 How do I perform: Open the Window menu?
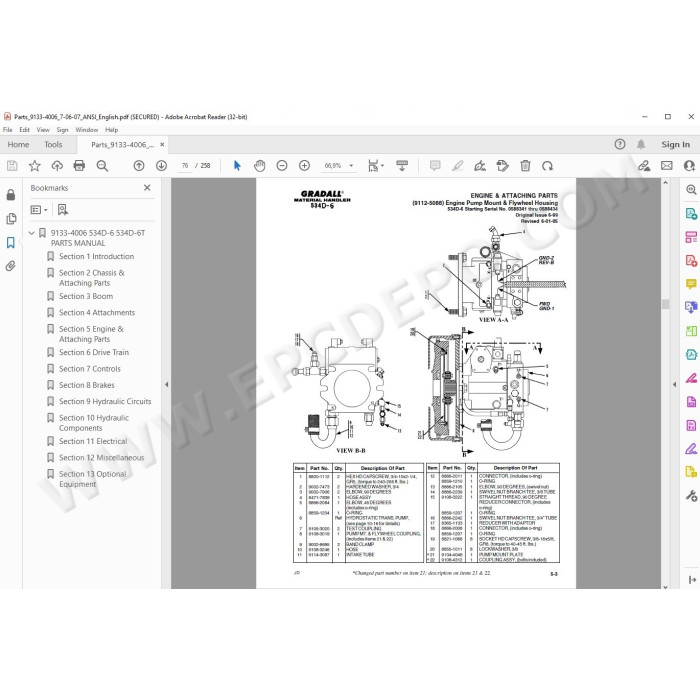87,130
